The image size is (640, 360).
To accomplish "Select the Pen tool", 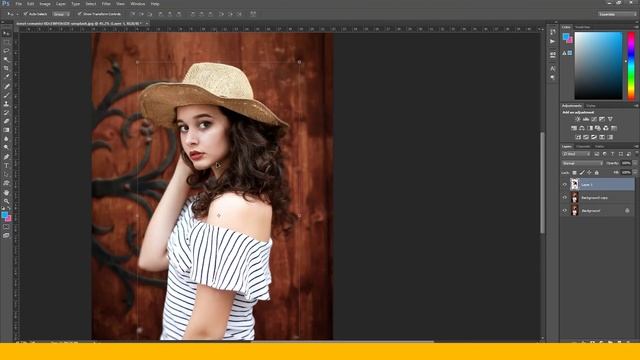I will 6,157.
